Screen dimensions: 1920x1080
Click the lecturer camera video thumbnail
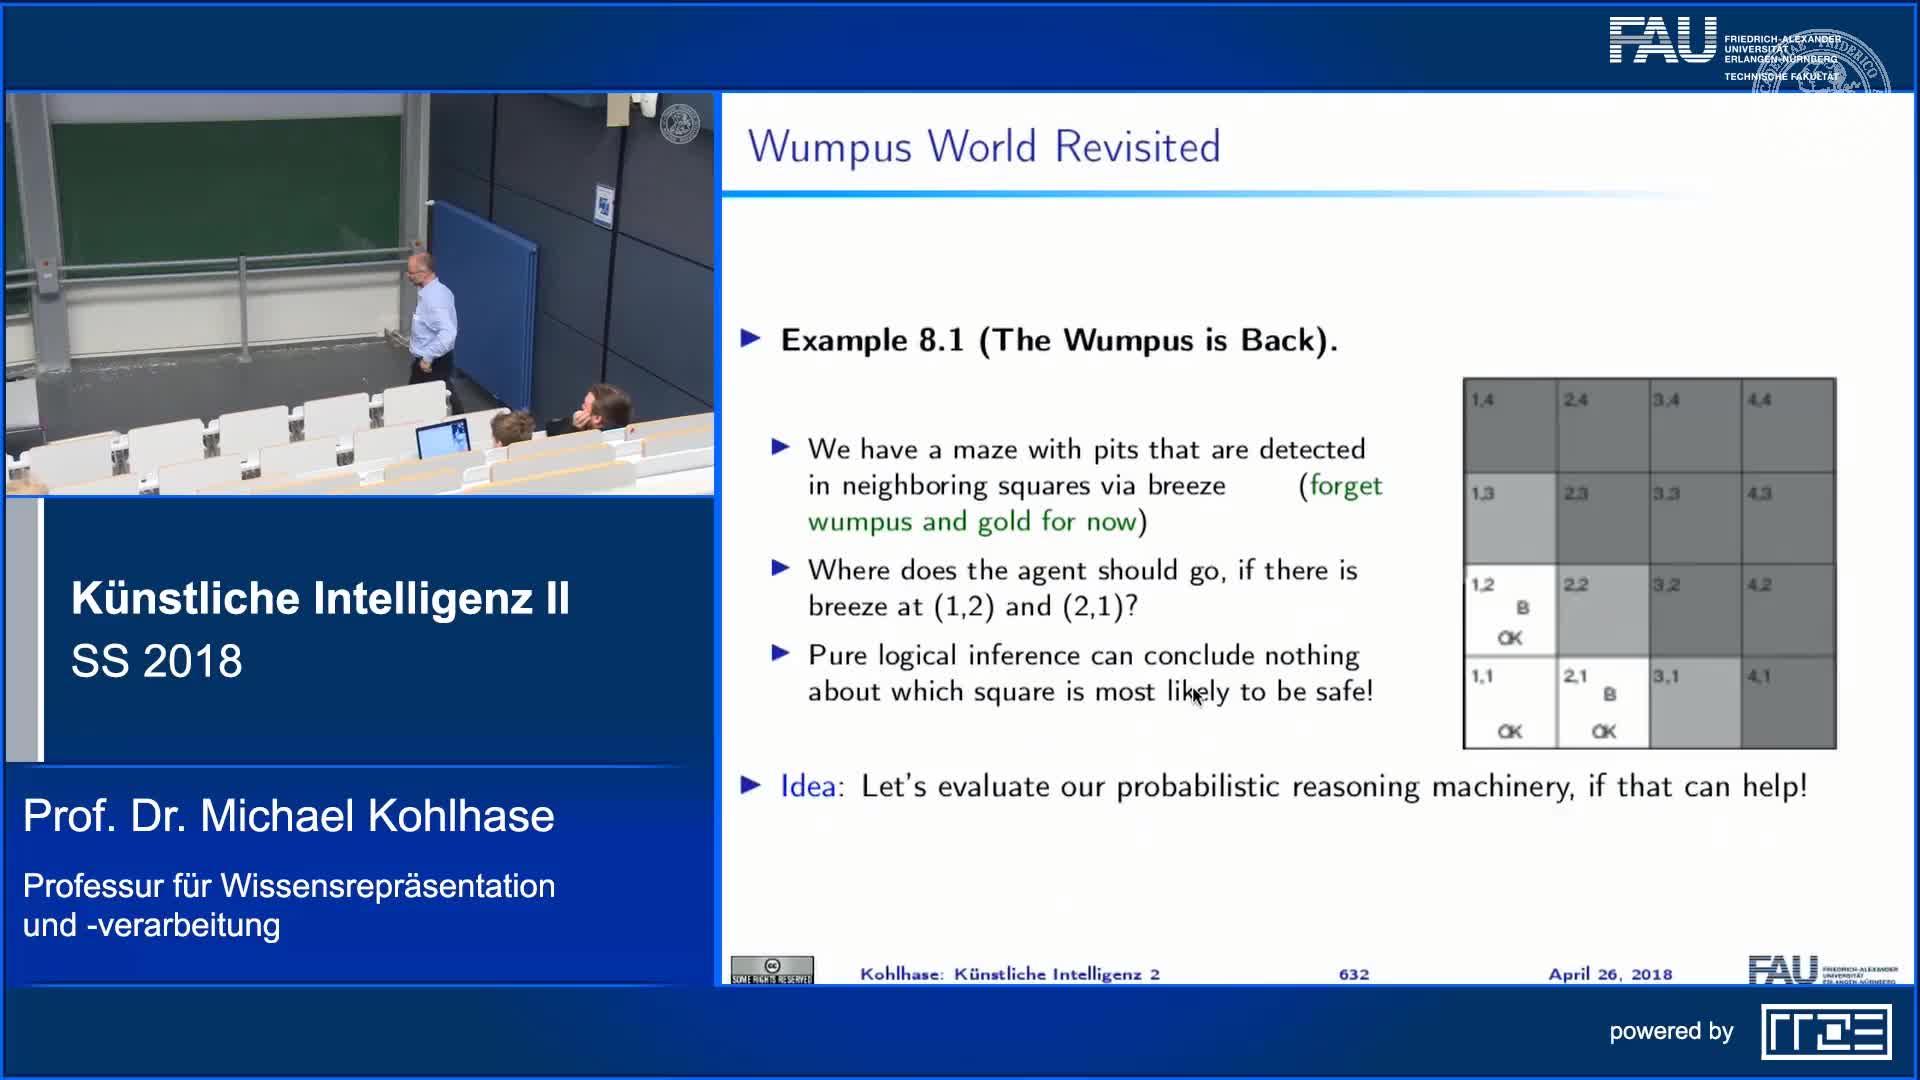click(360, 294)
